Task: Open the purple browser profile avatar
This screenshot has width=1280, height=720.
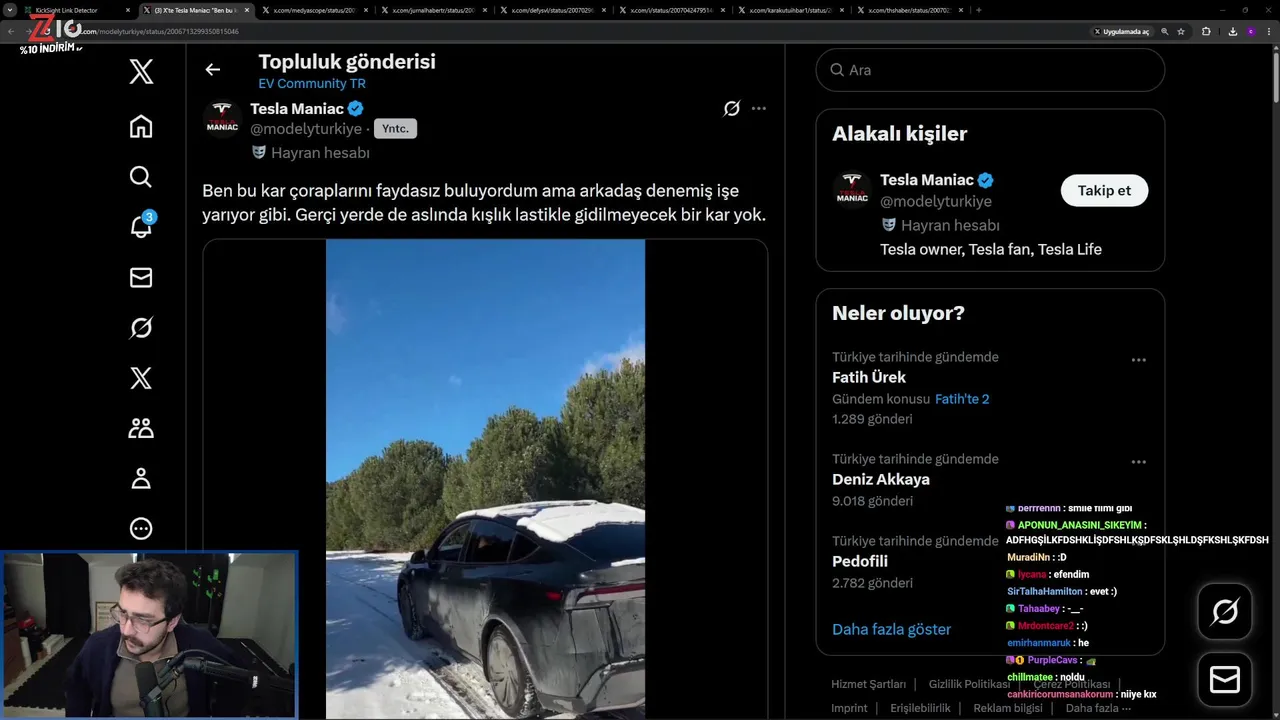Action: (1250, 31)
